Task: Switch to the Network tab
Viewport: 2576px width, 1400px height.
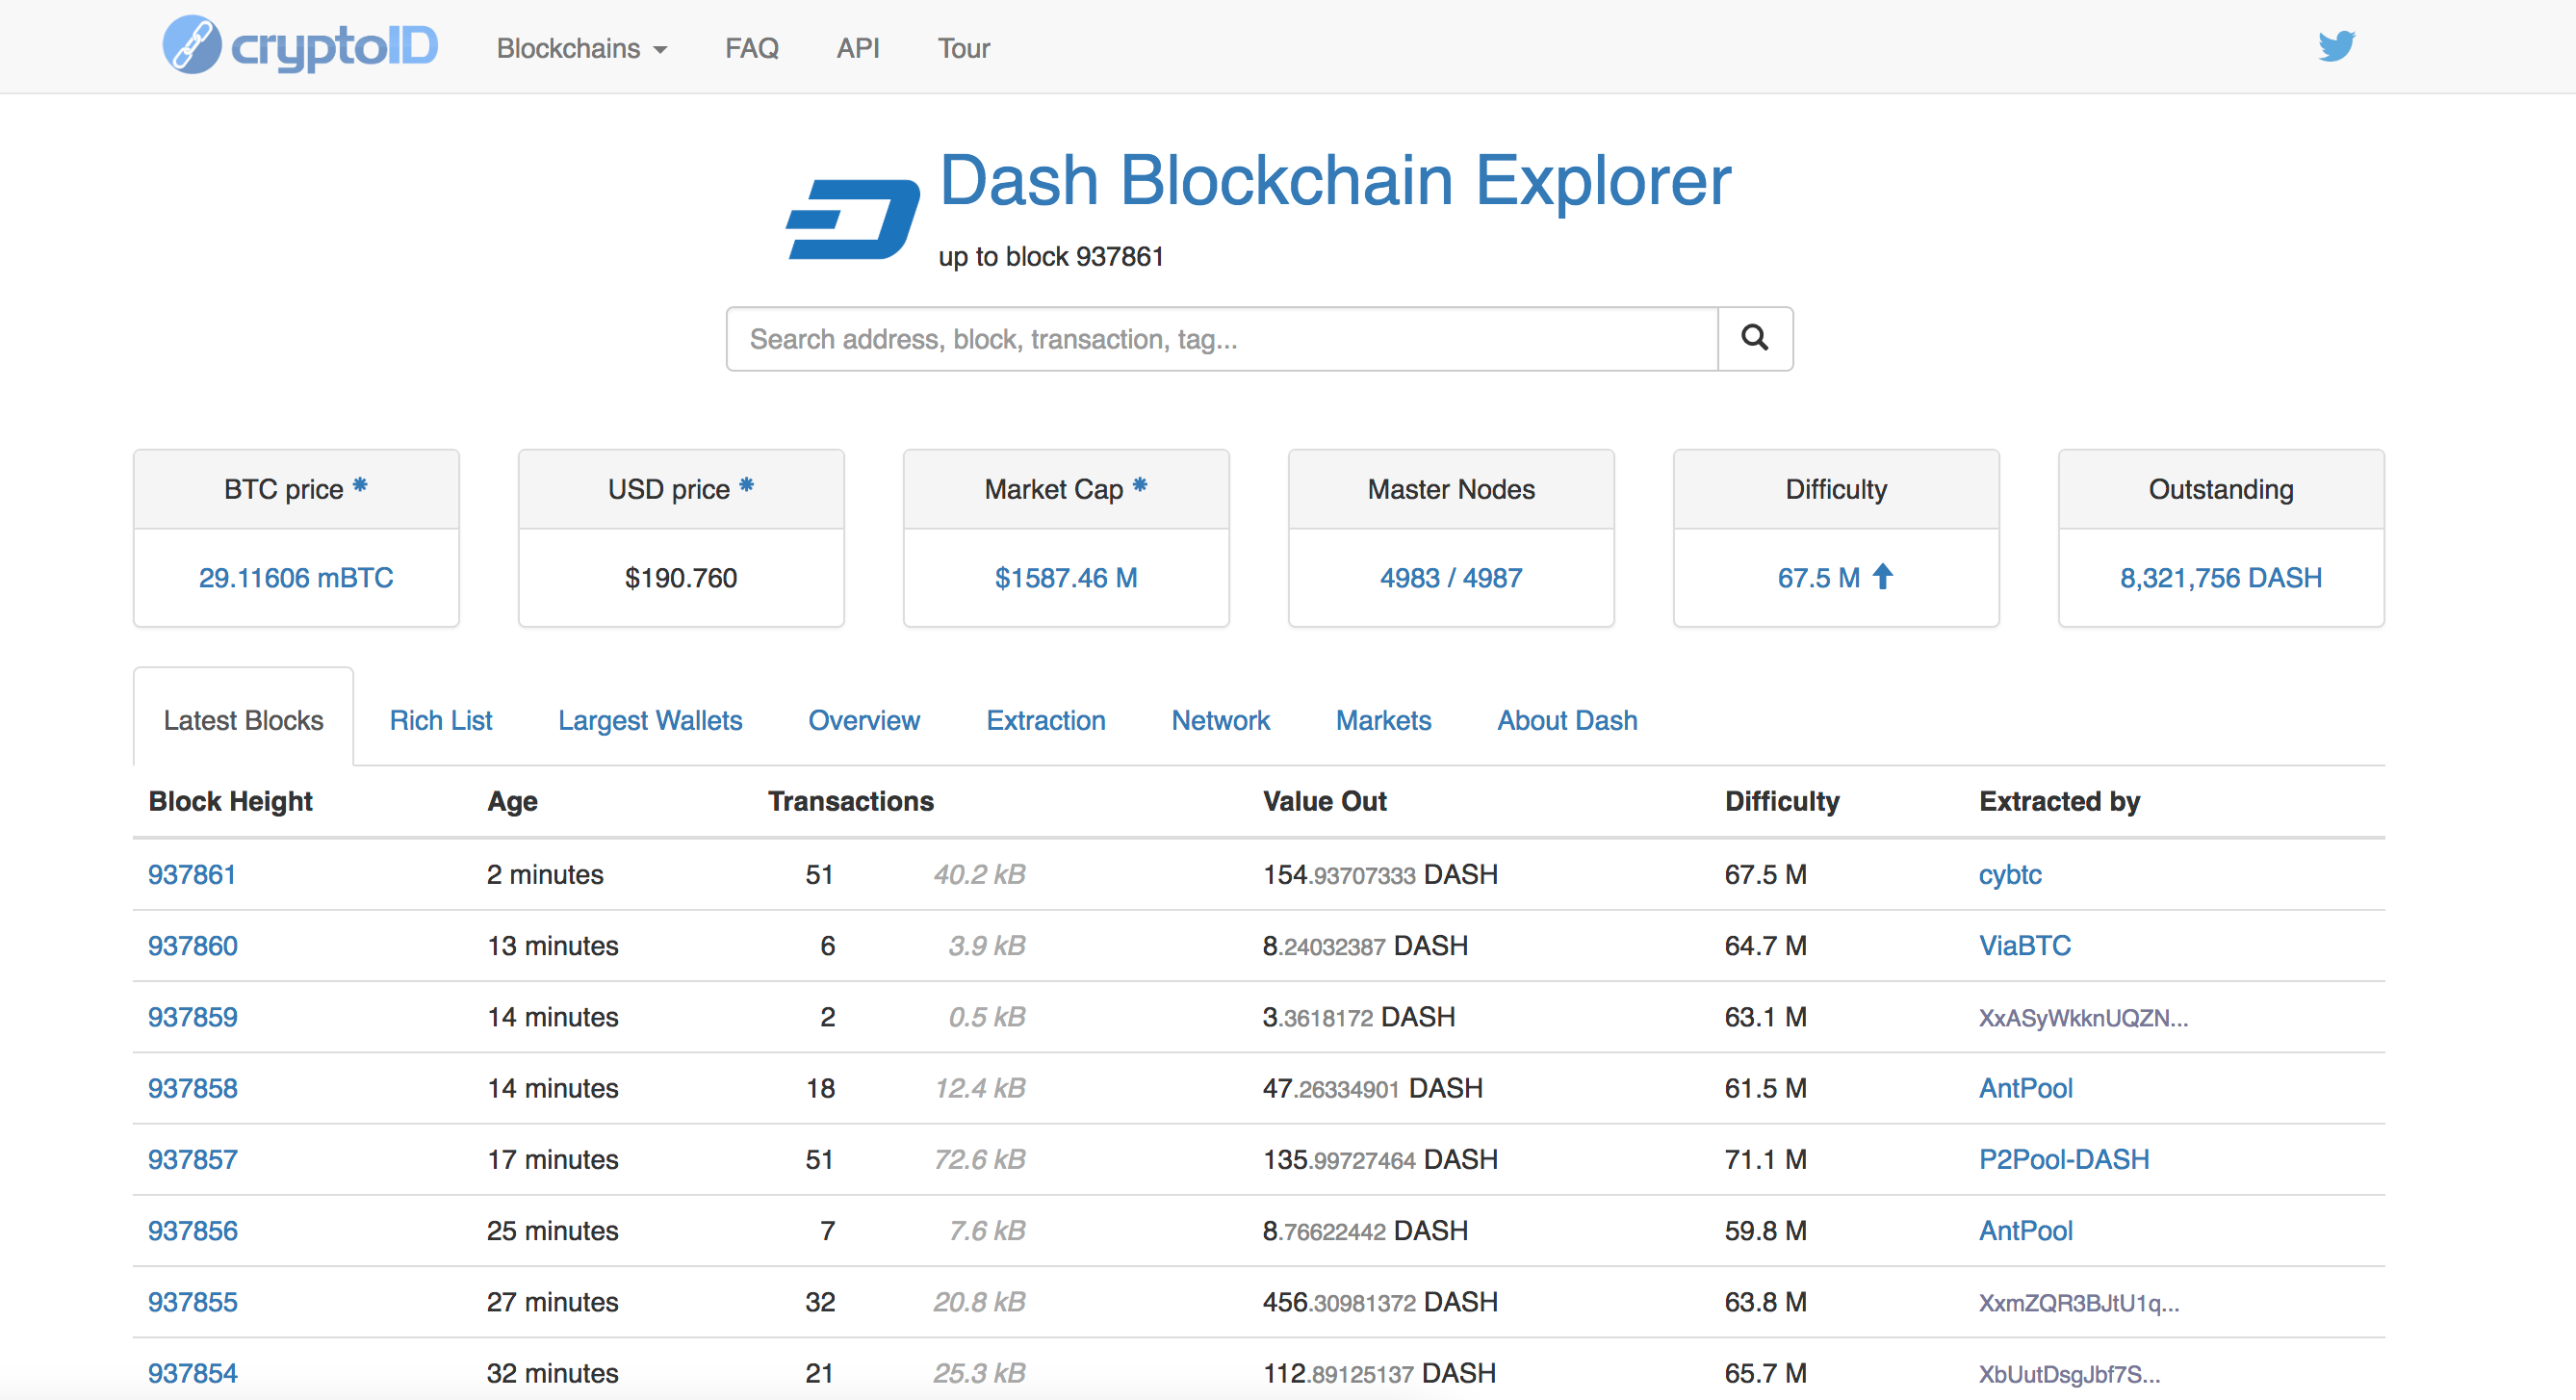Action: click(x=1221, y=720)
